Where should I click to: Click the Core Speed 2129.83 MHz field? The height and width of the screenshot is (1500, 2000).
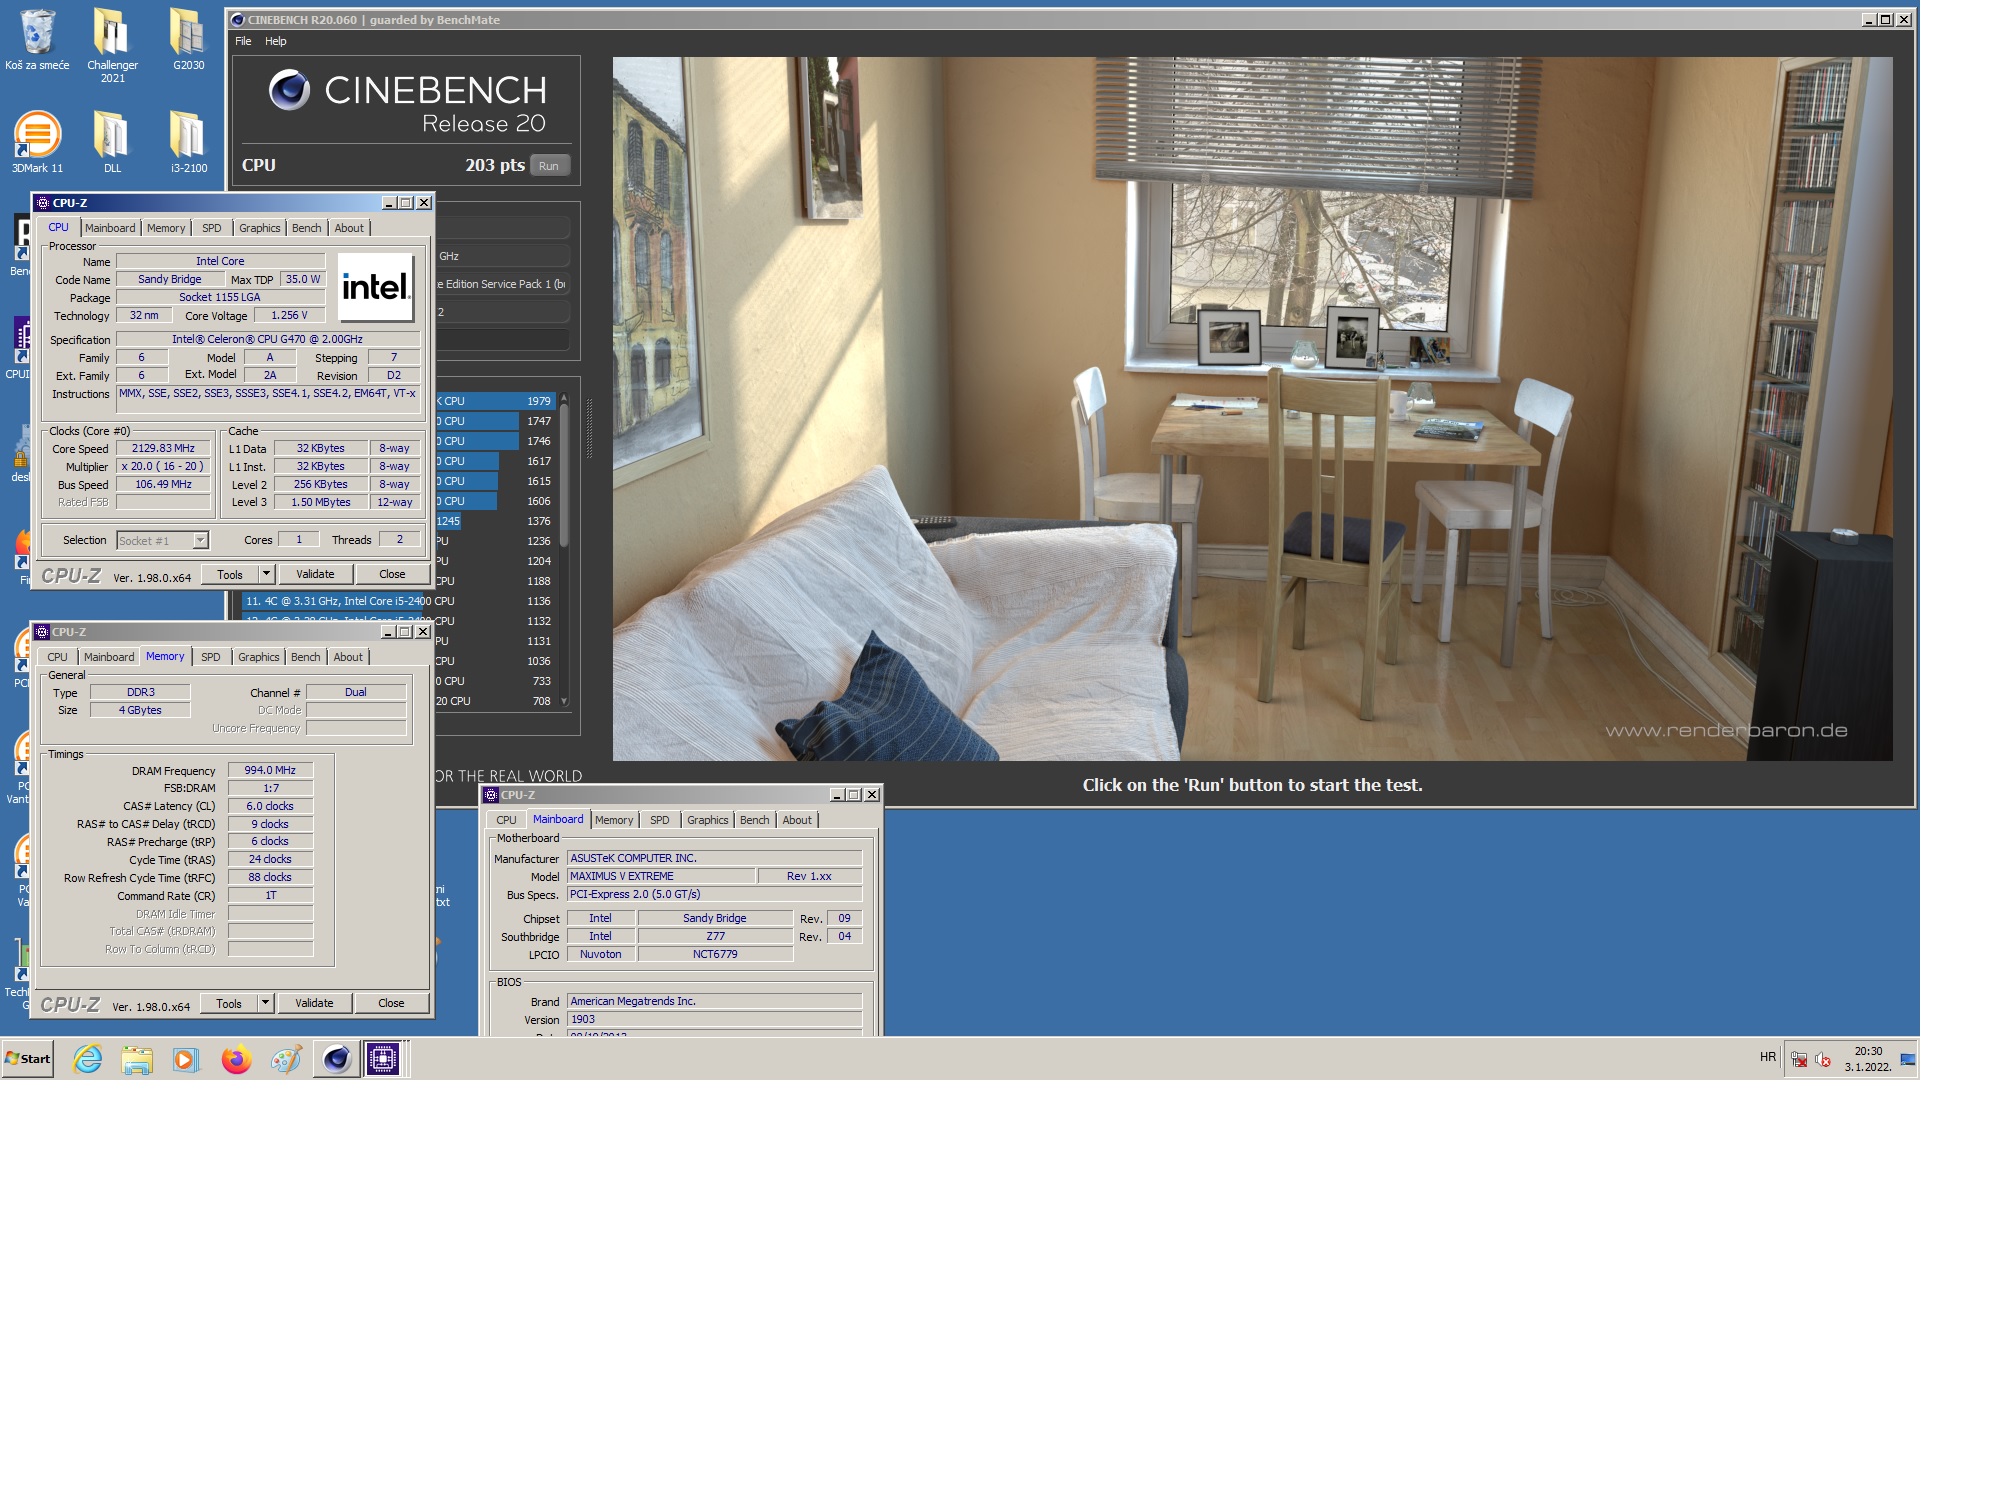pos(163,448)
